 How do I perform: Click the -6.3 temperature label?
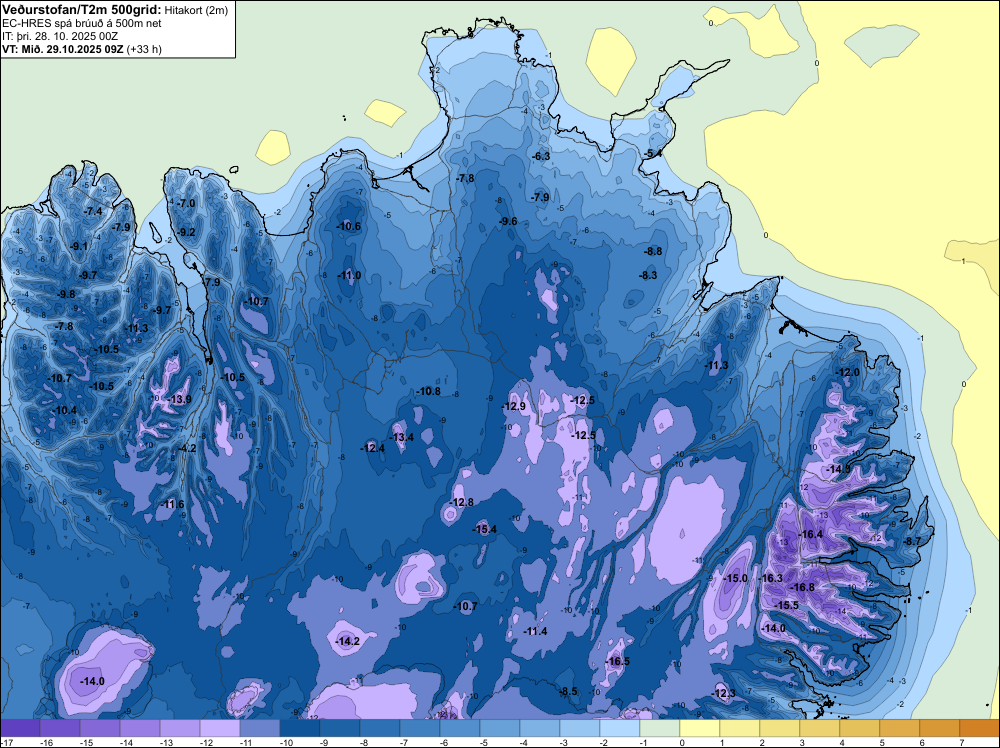541,156
